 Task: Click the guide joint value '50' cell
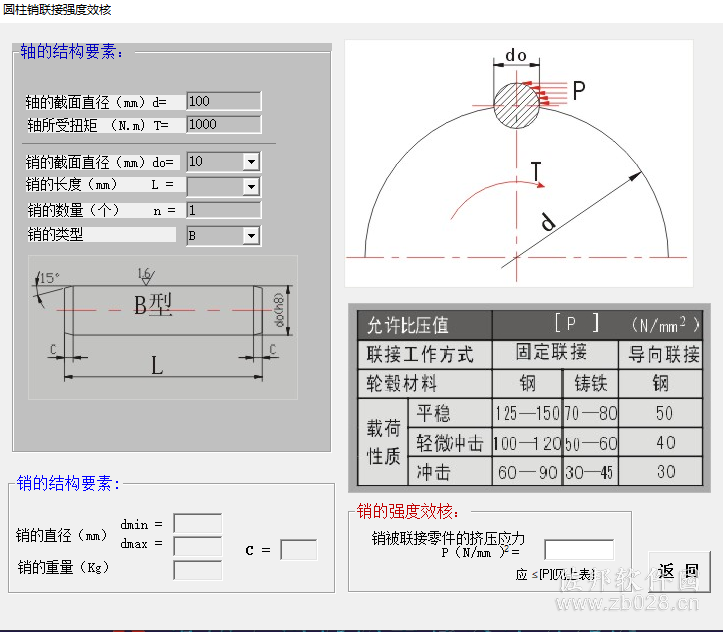click(661, 413)
